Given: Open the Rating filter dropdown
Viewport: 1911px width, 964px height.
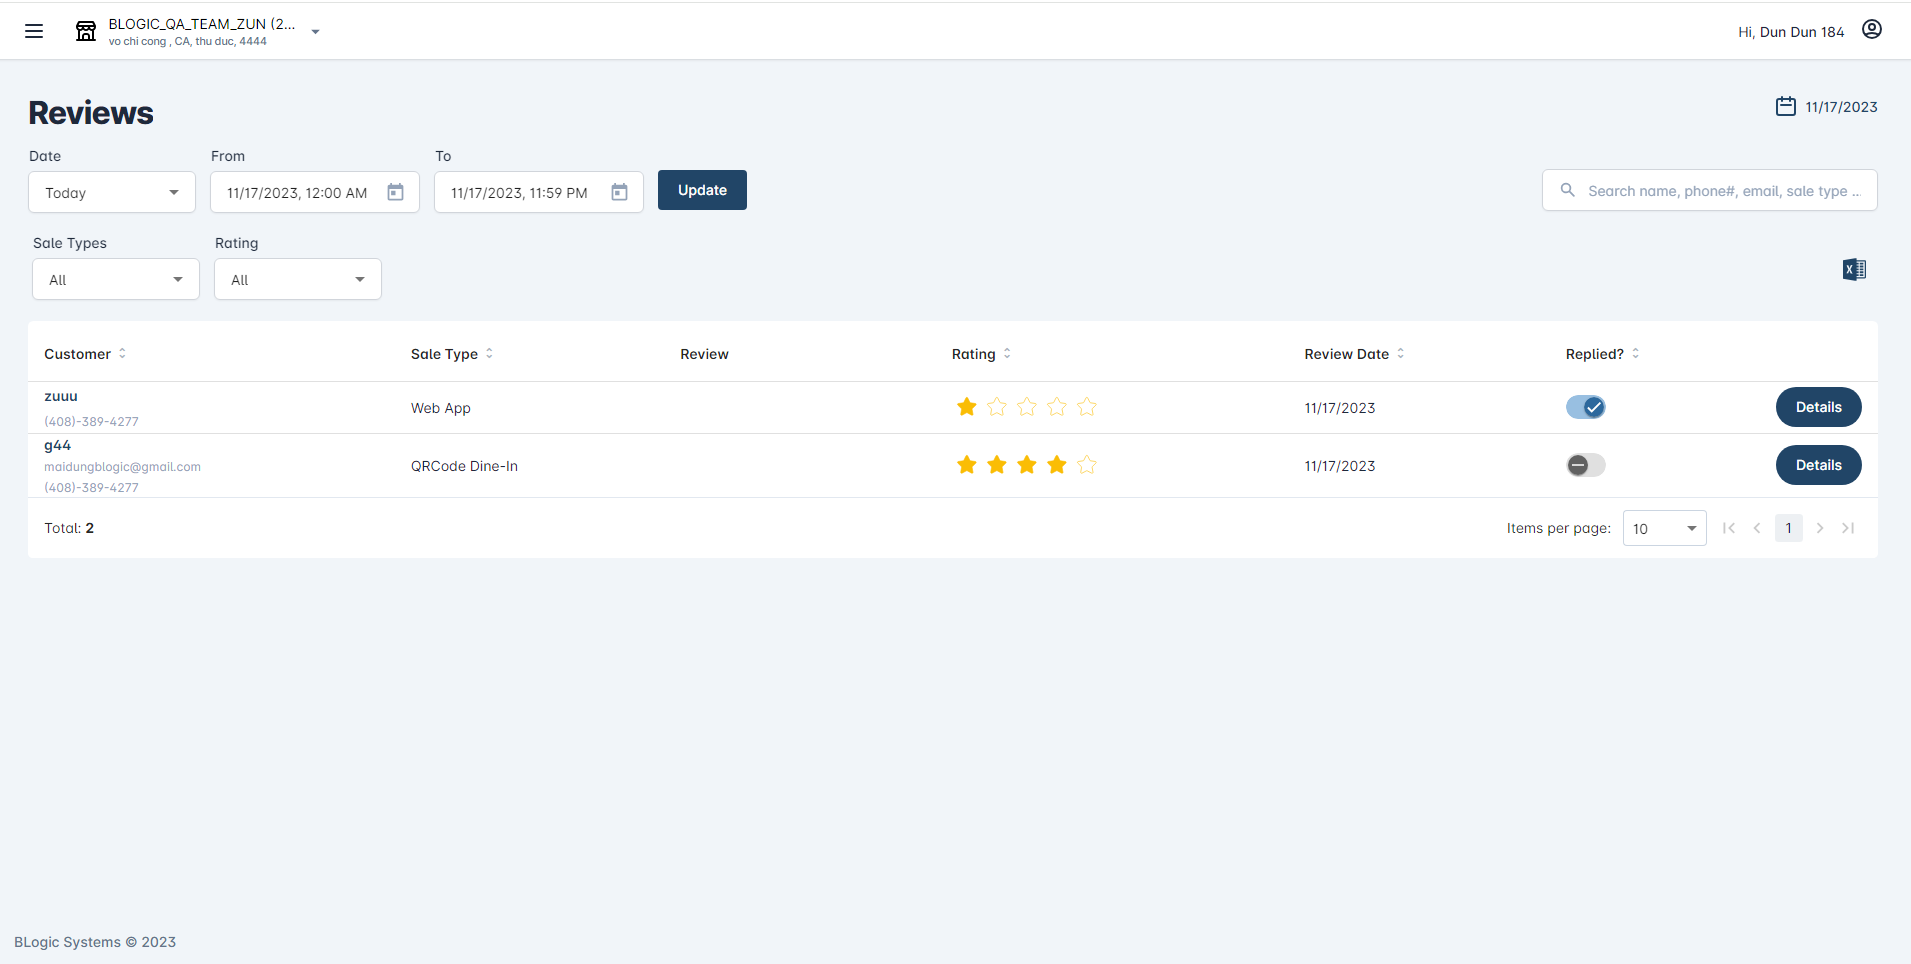Looking at the screenshot, I should coord(298,279).
